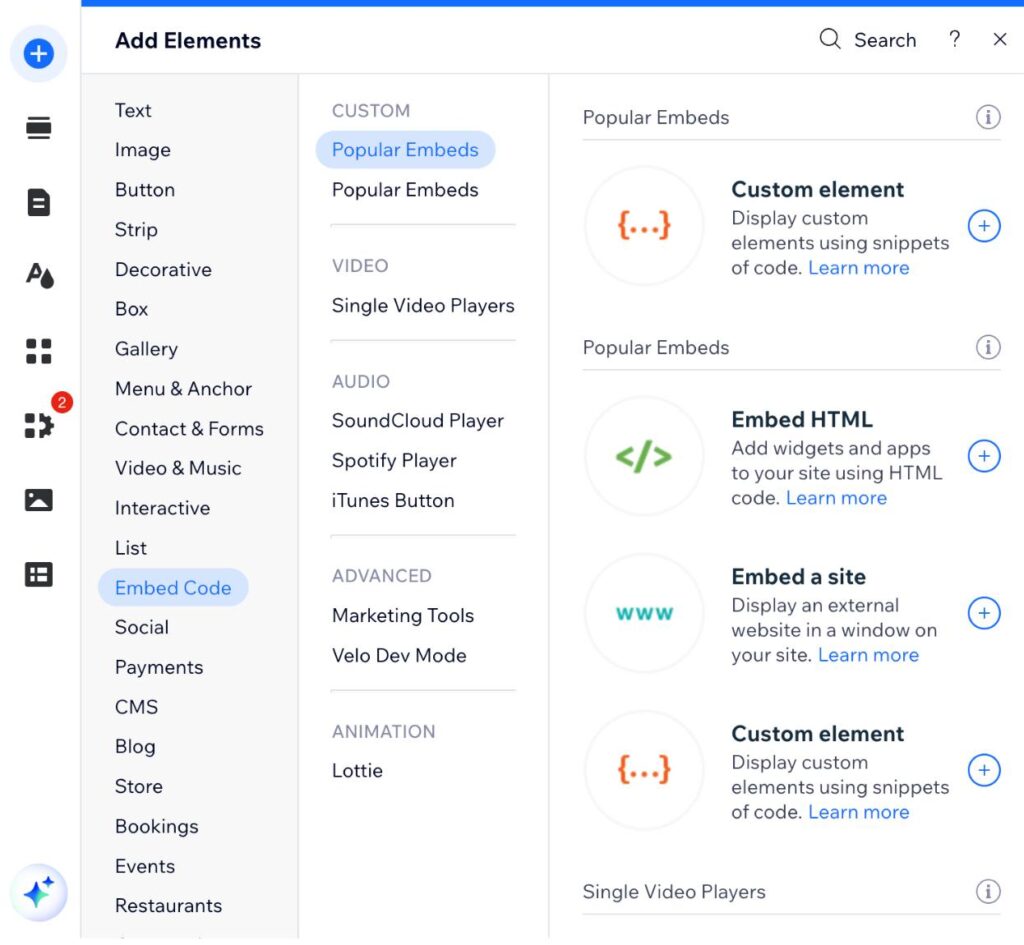Click the Custom element code snippet icon
Screen dimensions: 1024x945
coord(644,225)
